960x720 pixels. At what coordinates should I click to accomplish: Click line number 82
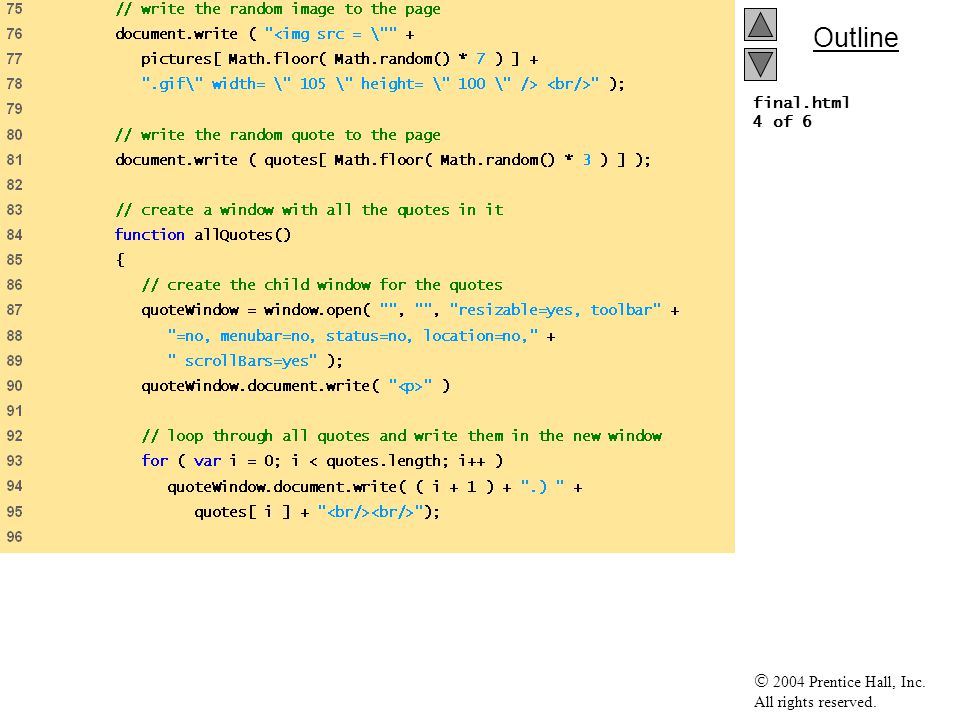[x=14, y=185]
